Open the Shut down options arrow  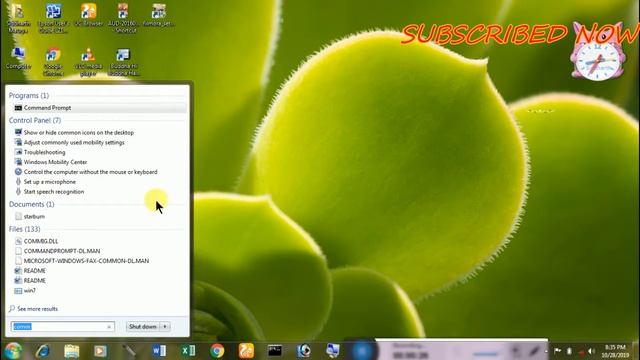click(165, 327)
